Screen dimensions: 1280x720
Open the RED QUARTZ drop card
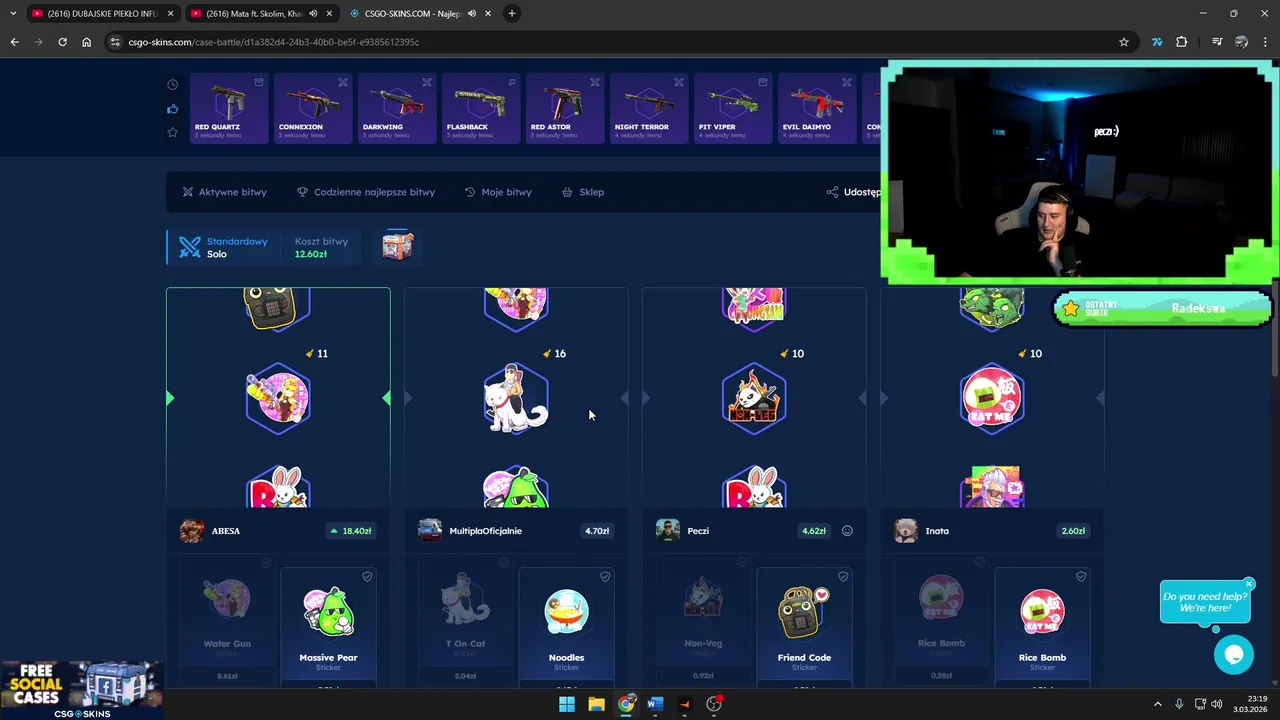229,108
